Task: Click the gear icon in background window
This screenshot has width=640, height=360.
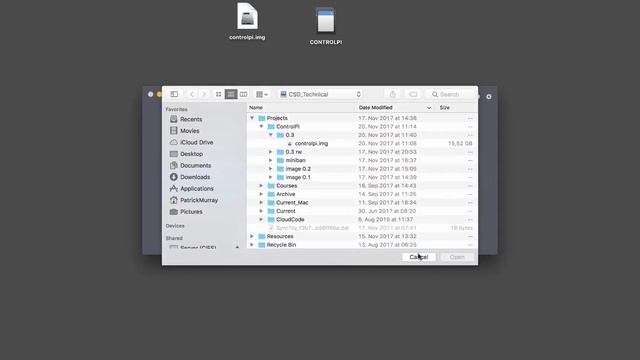Action: [489, 97]
